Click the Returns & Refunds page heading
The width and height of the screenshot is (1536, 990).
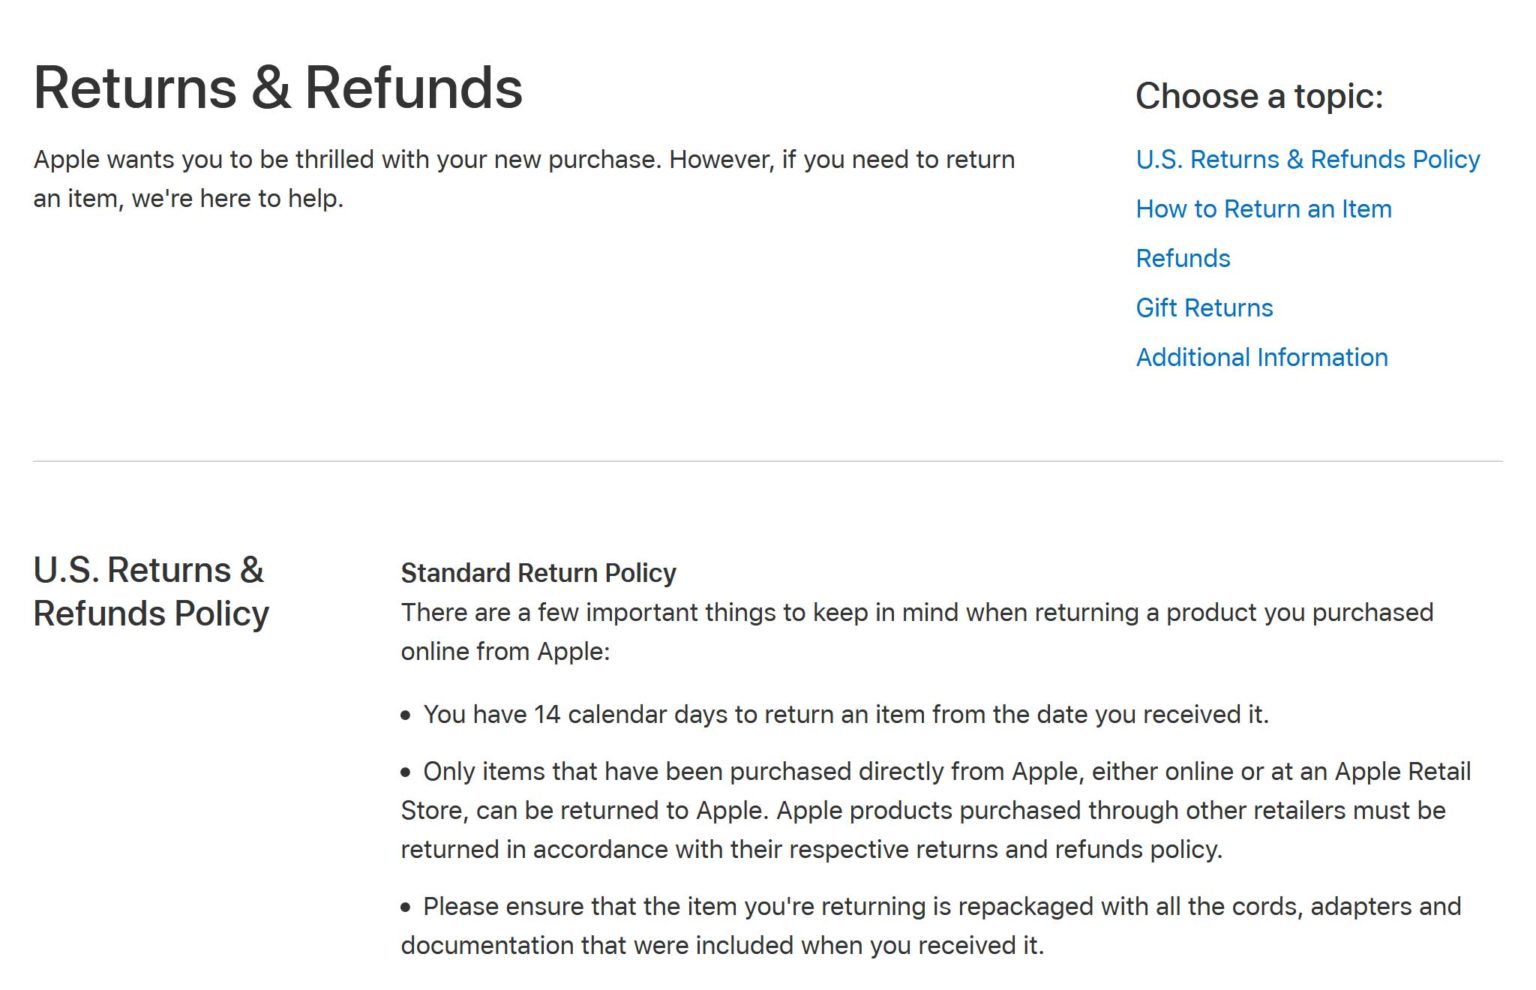coord(278,88)
